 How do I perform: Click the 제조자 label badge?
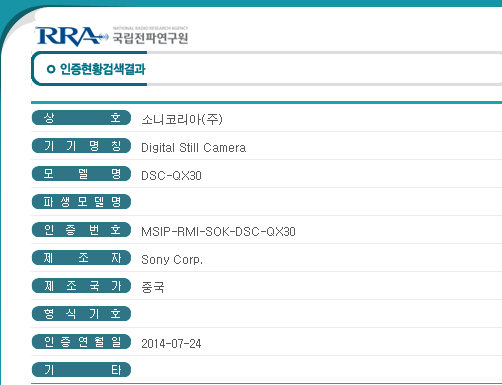[x=81, y=258]
